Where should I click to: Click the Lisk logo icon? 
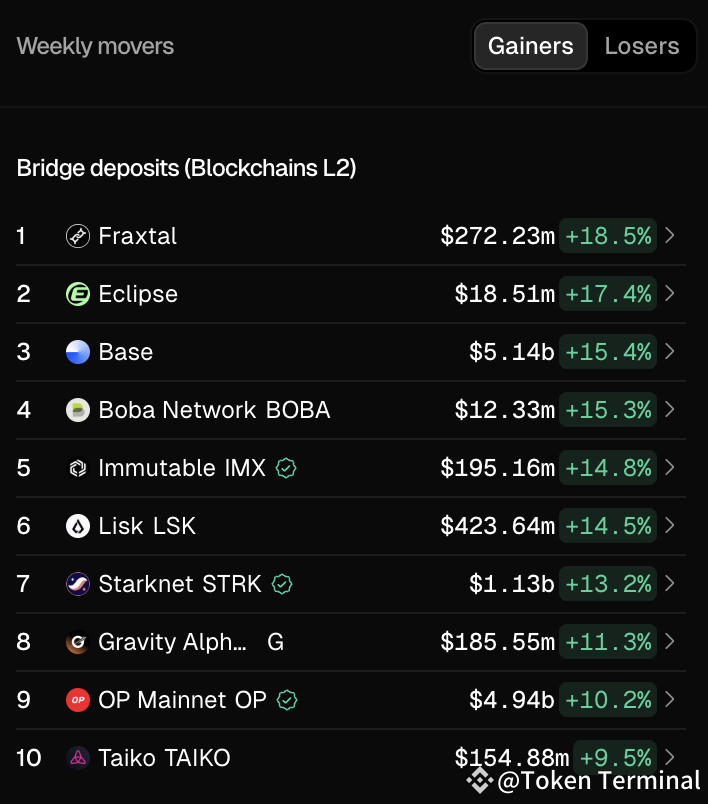point(78,526)
